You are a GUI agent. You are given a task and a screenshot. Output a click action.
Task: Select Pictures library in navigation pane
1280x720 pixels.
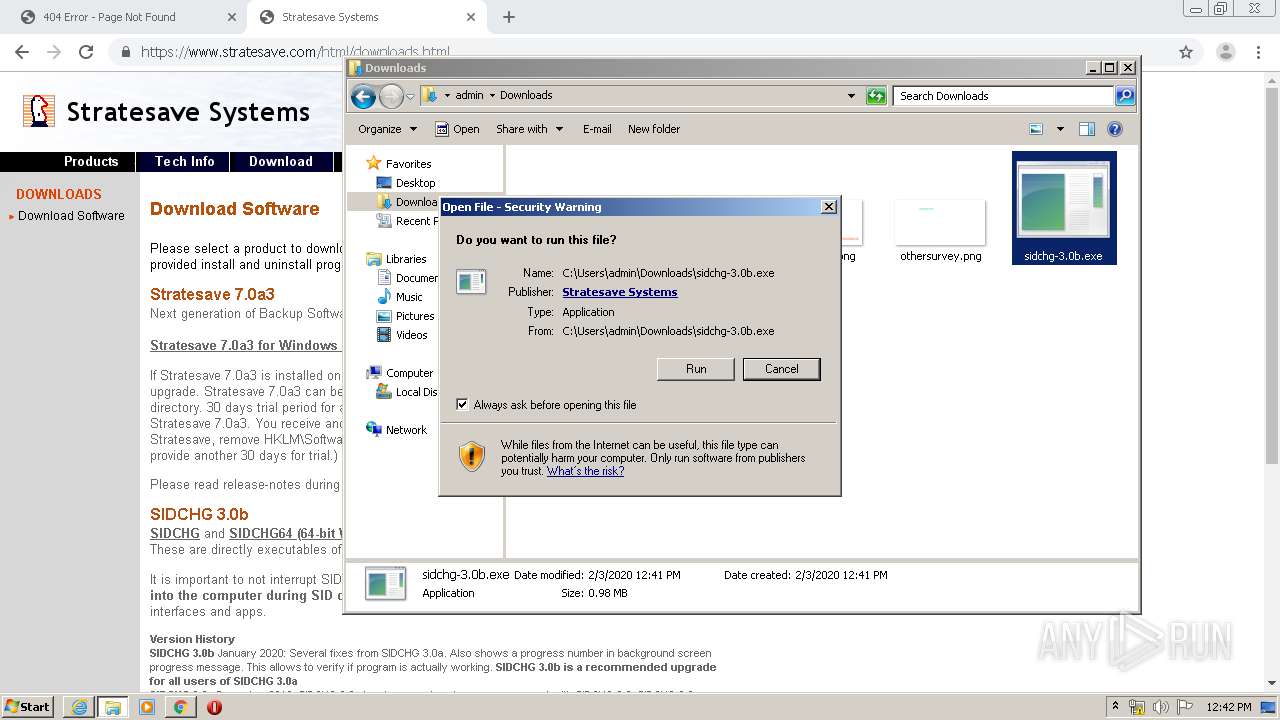[406, 316]
